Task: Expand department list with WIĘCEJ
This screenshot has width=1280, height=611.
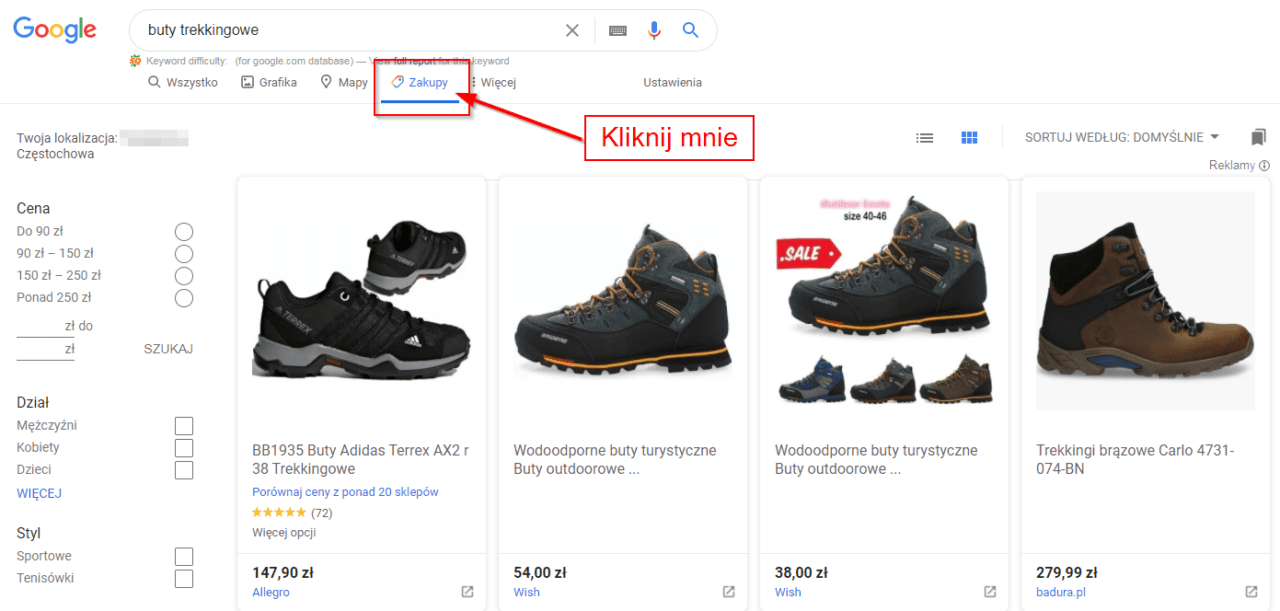Action: pyautogui.click(x=40, y=493)
